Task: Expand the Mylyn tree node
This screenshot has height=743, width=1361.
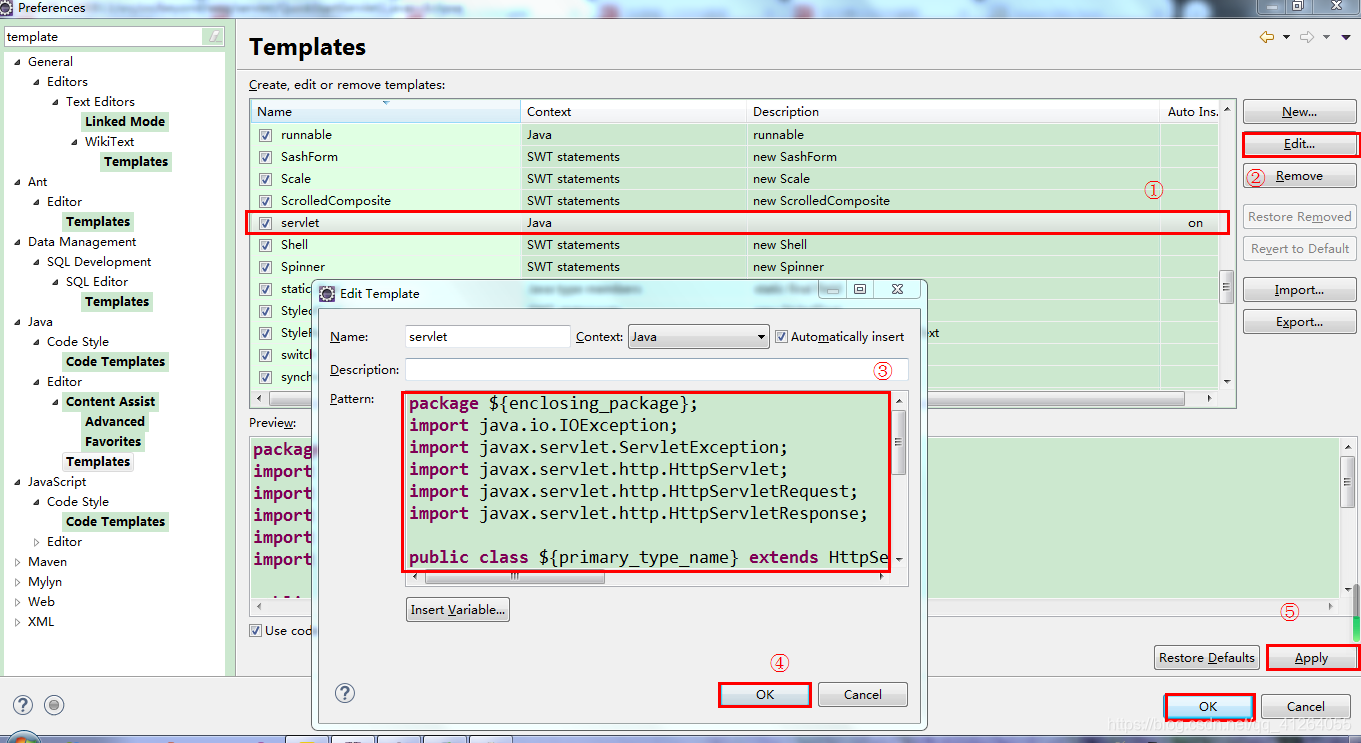Action: click(x=18, y=582)
